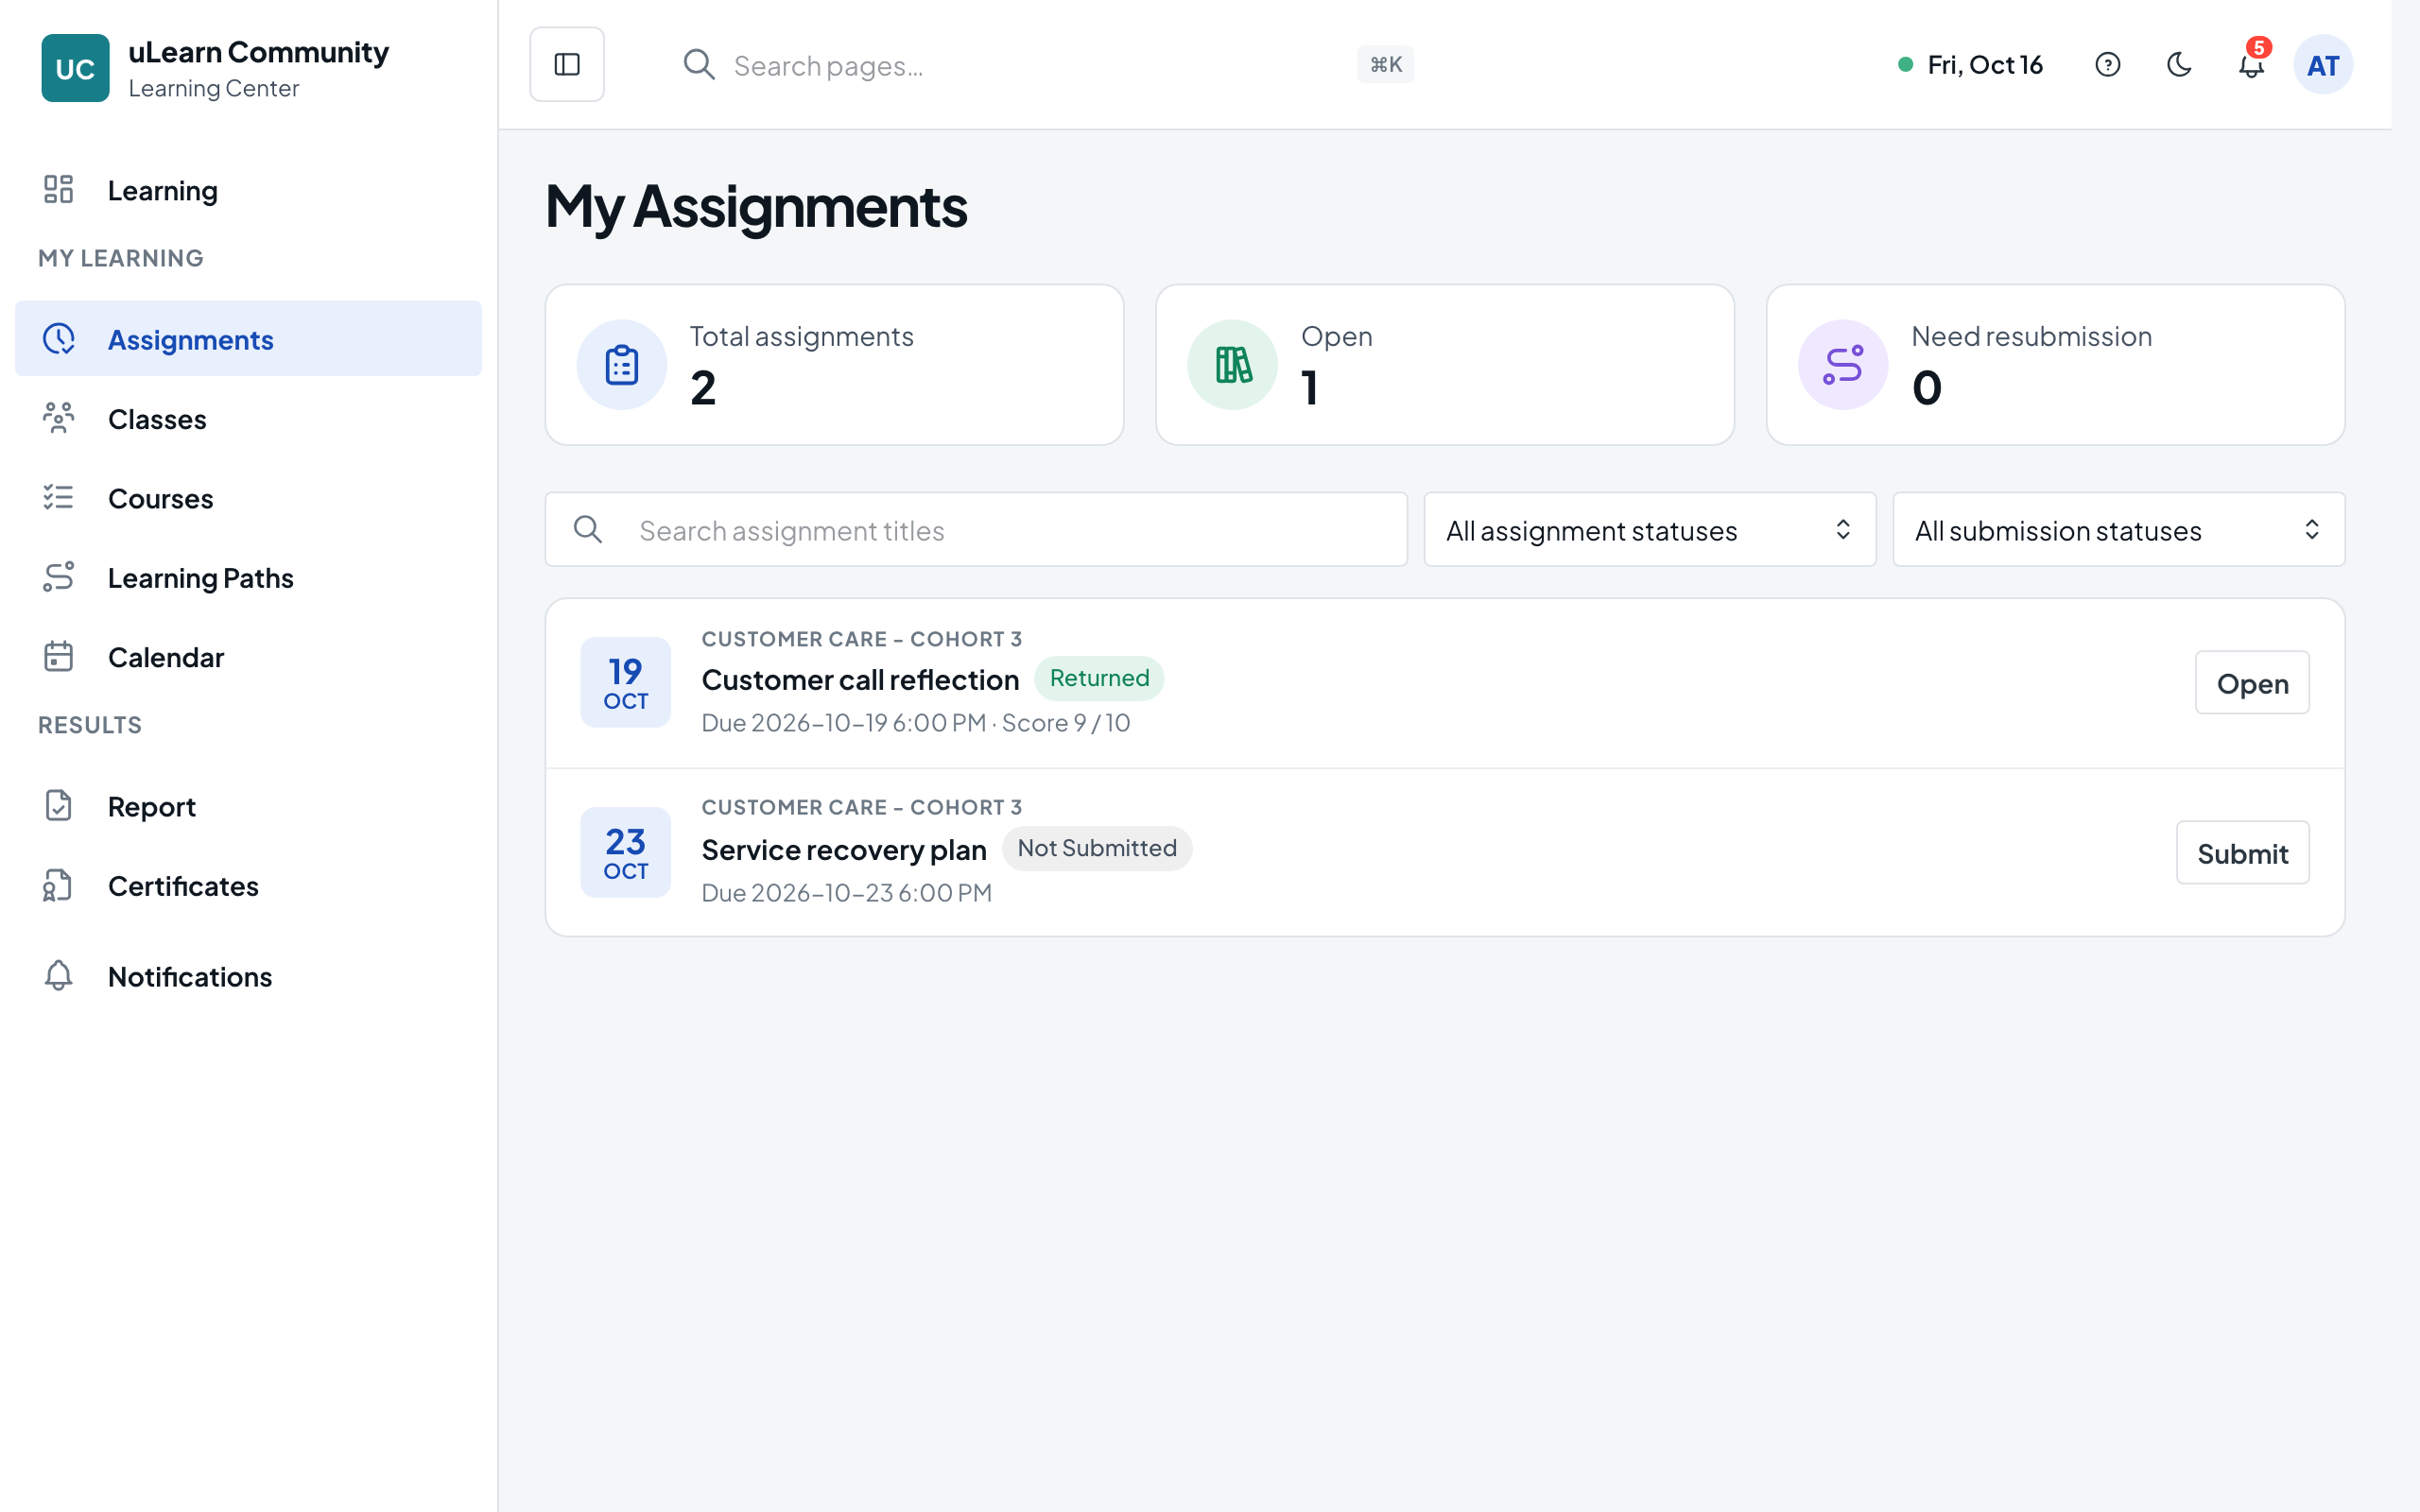This screenshot has width=2420, height=1512.
Task: Expand All assignment statuses dropdown
Action: pyautogui.click(x=1649, y=530)
